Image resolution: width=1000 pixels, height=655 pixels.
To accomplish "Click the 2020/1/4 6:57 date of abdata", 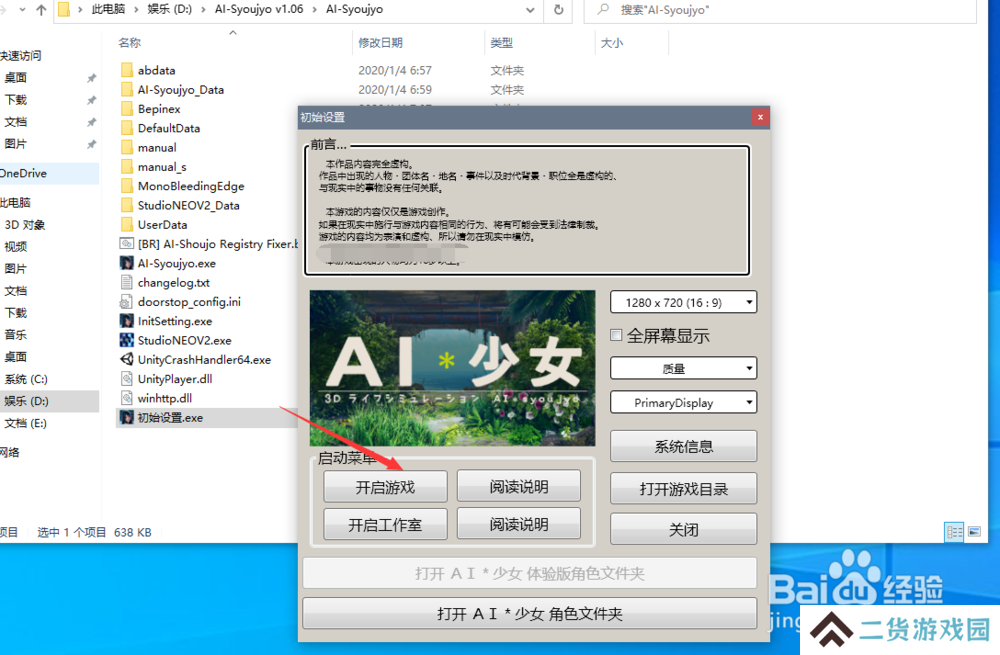I will pyautogui.click(x=395, y=70).
